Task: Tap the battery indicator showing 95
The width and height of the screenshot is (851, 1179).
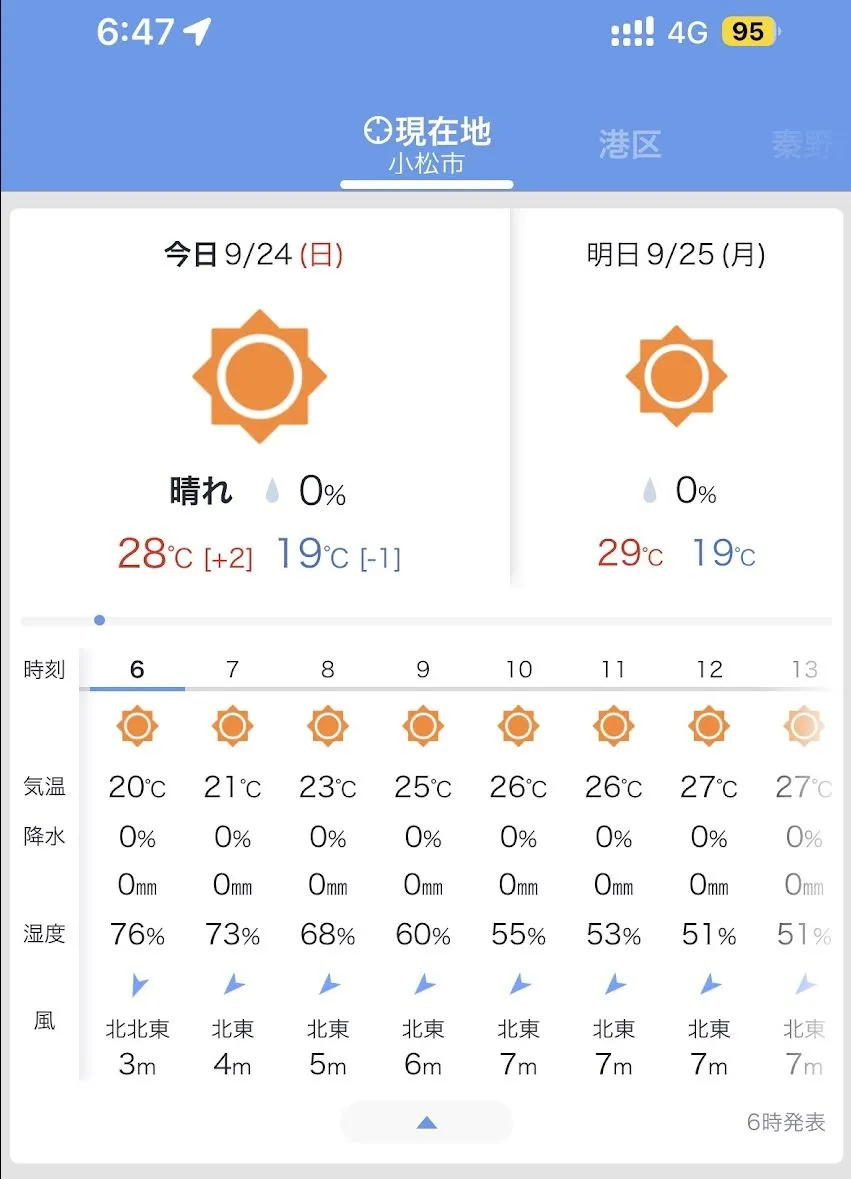Action: pyautogui.click(x=748, y=32)
